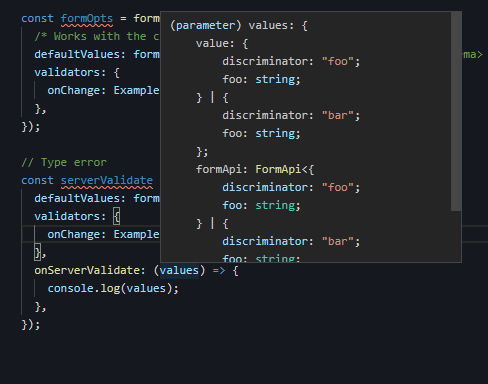Screen dimensions: 488x384
Task: Click the console.log(values) statement
Action: [113, 288]
